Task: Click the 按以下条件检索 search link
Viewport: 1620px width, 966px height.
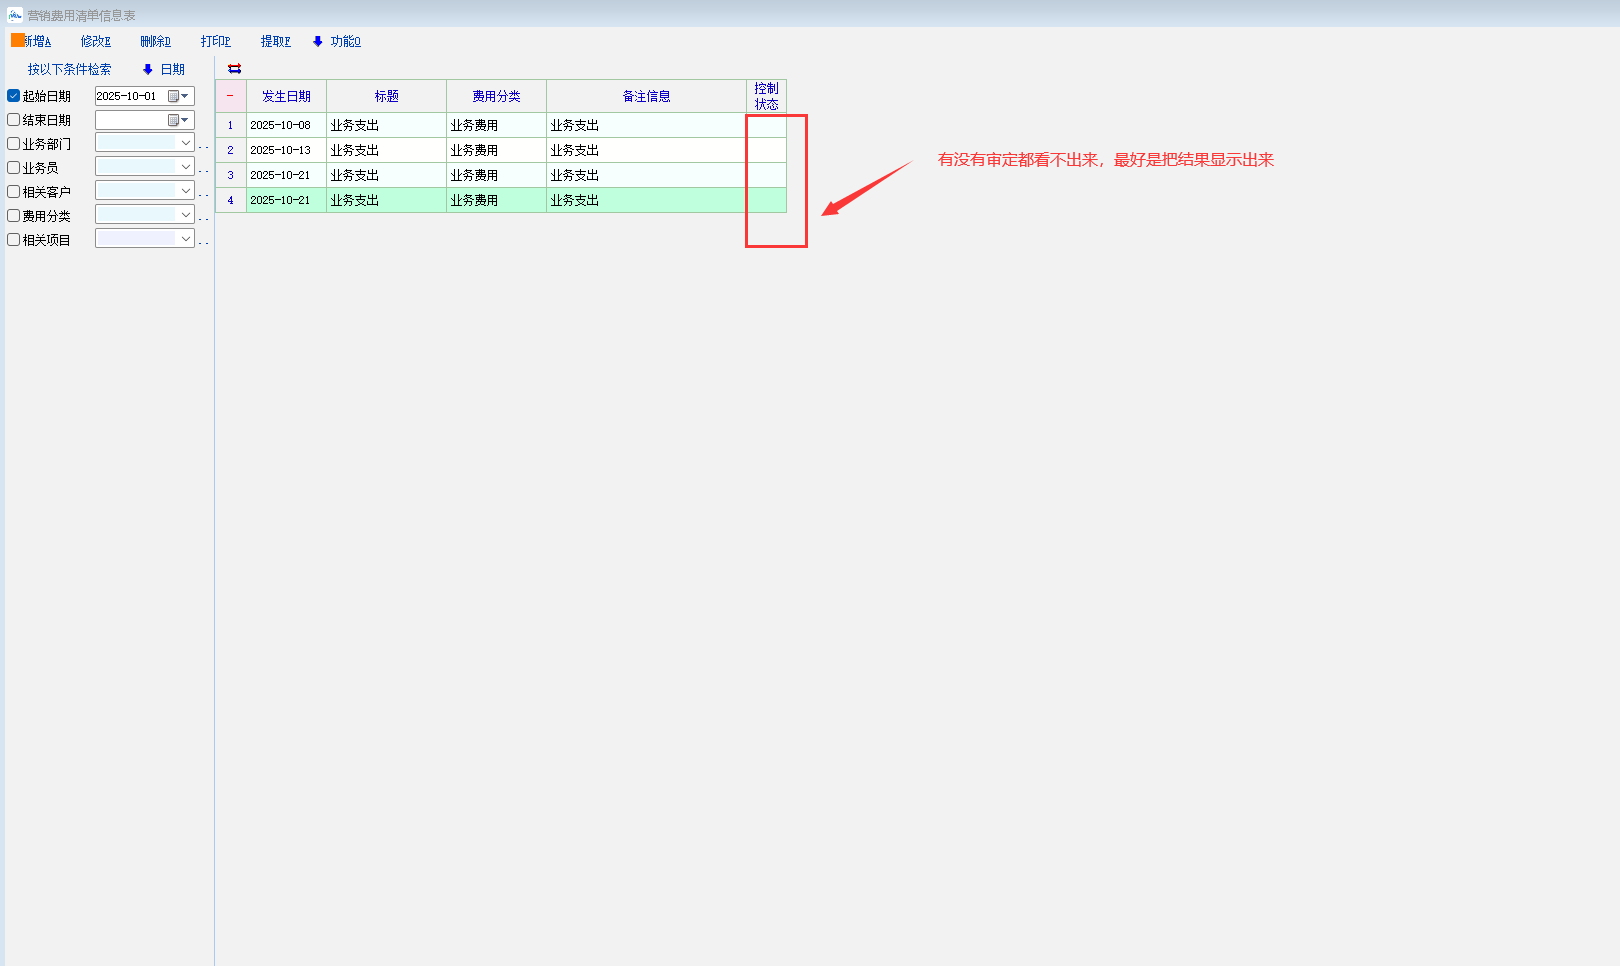Action: click(69, 69)
